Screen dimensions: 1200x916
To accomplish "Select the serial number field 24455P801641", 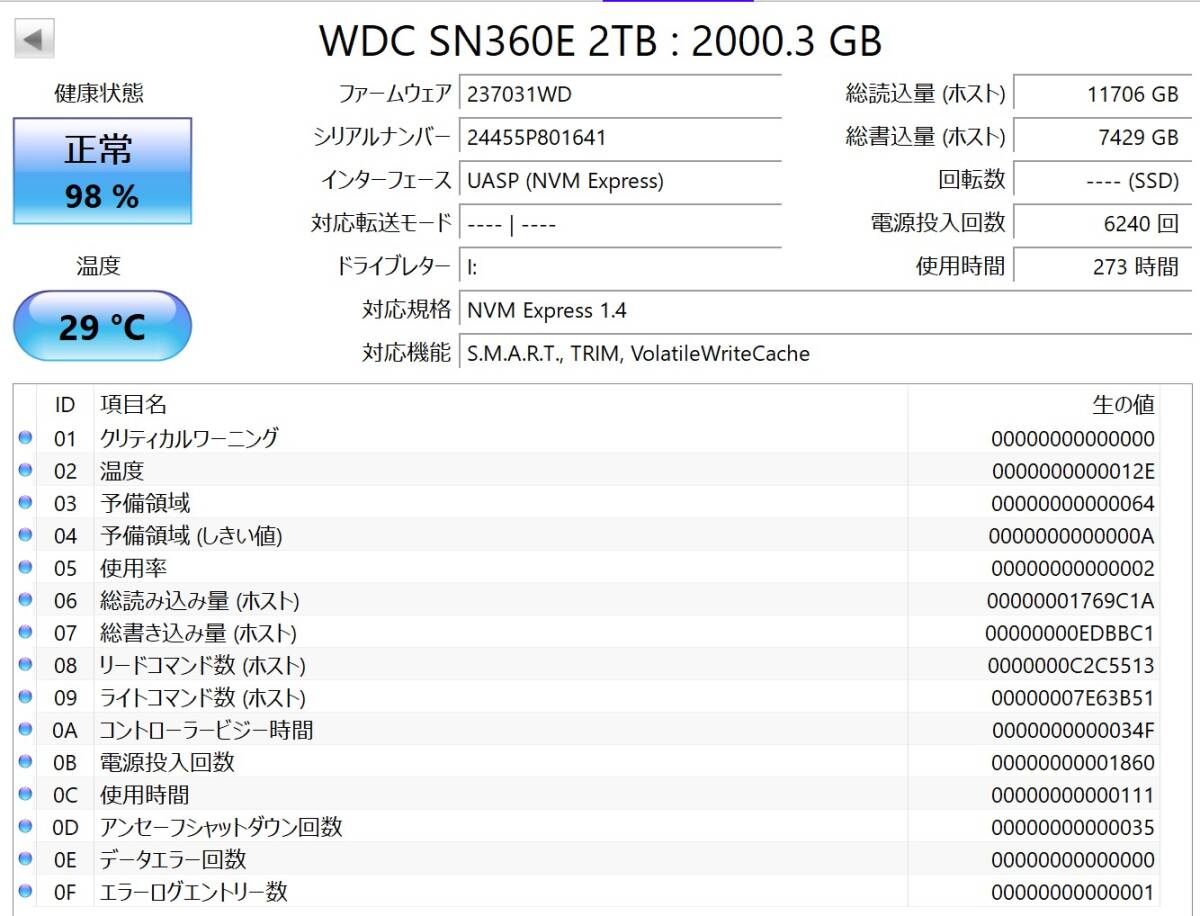I will click(x=620, y=137).
